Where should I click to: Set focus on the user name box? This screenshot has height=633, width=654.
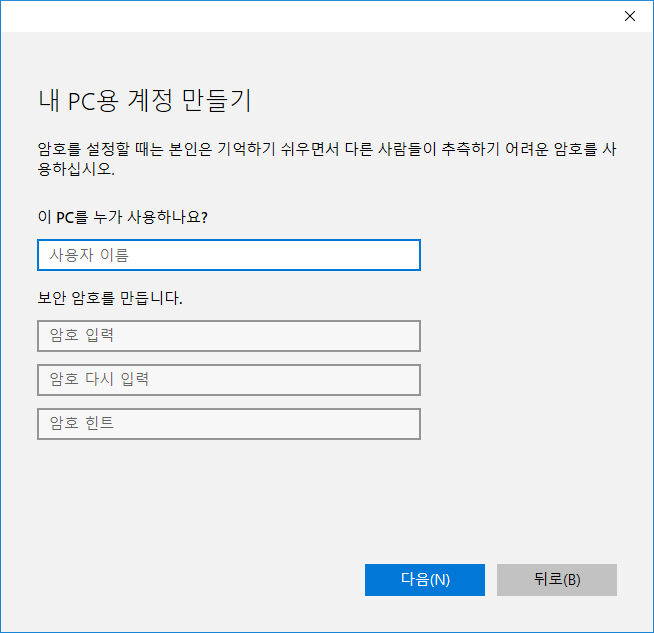(228, 255)
